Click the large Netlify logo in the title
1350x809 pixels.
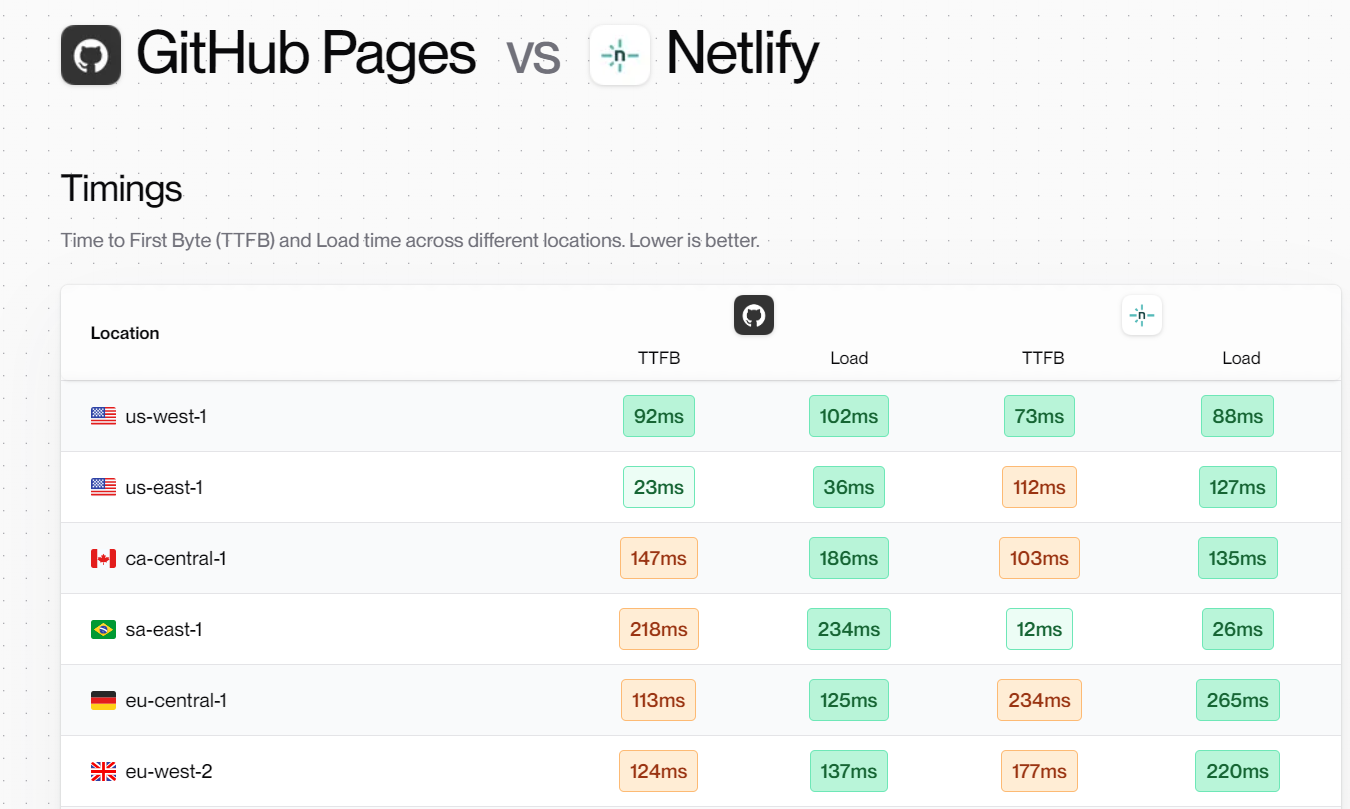pos(620,55)
